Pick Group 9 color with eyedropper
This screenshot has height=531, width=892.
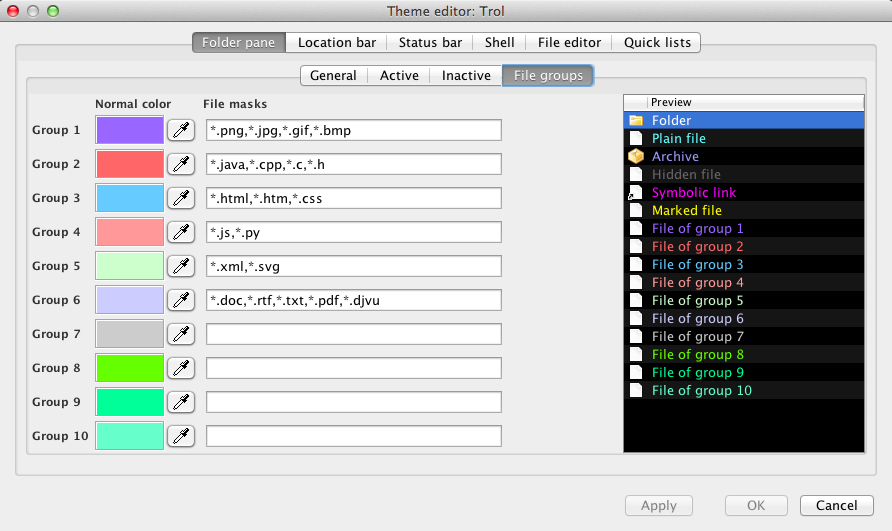pyautogui.click(x=181, y=402)
